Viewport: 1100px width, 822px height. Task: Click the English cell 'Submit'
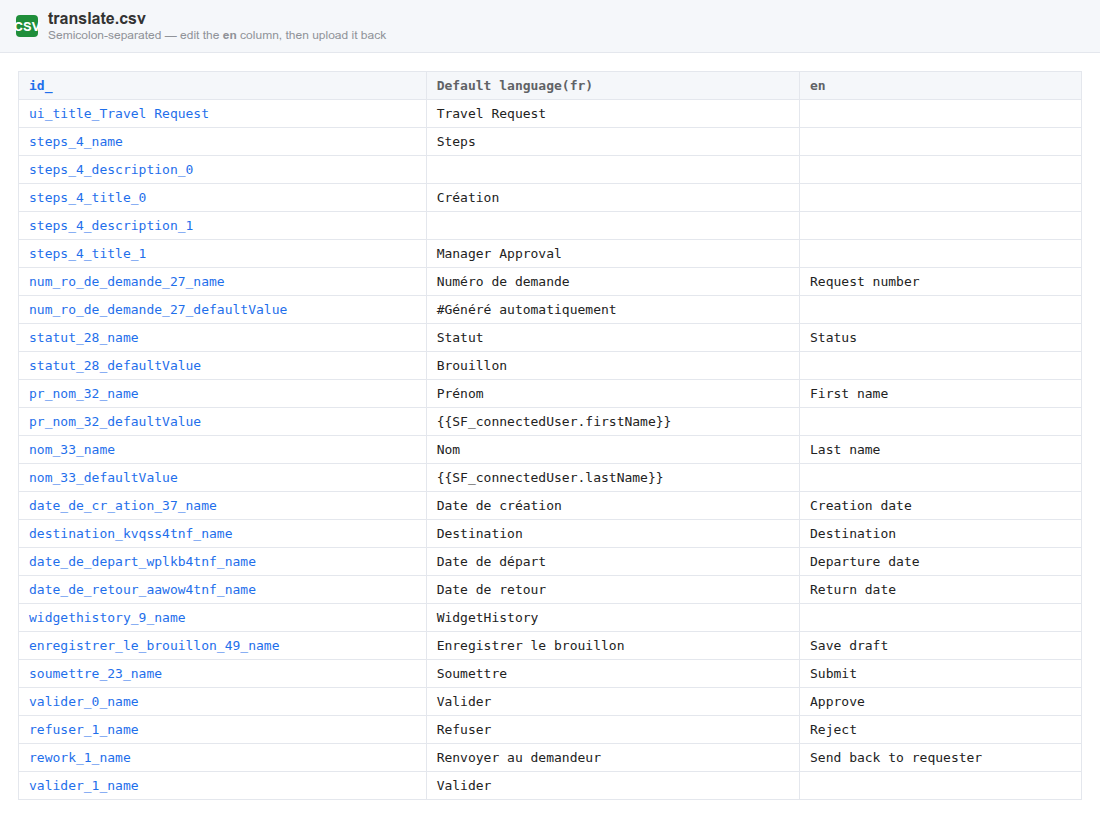click(x=940, y=674)
